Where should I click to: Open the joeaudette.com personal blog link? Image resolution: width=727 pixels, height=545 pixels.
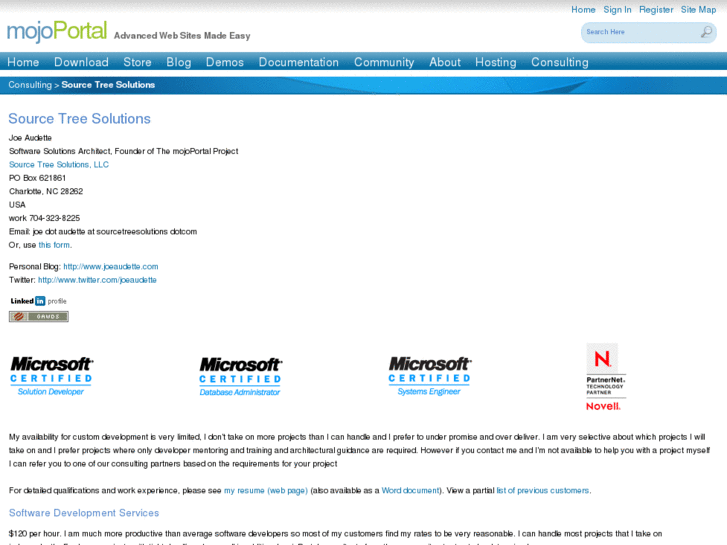pos(111,267)
